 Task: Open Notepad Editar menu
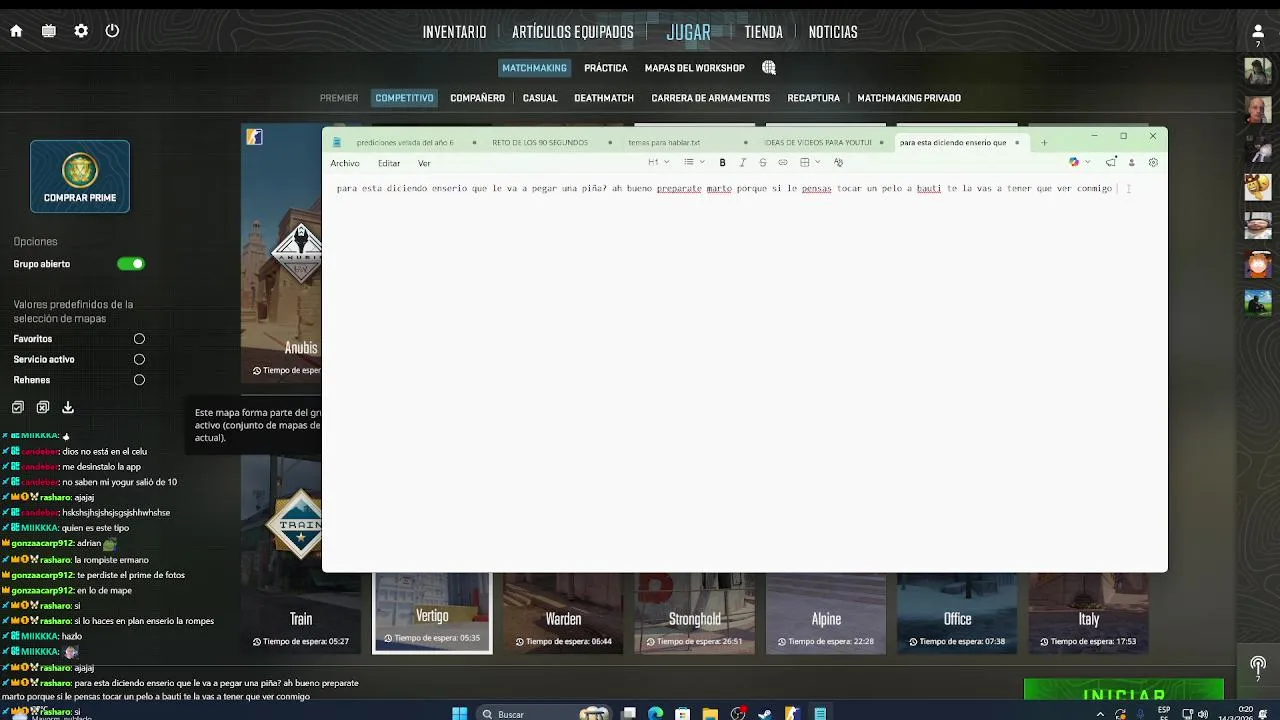click(x=389, y=163)
